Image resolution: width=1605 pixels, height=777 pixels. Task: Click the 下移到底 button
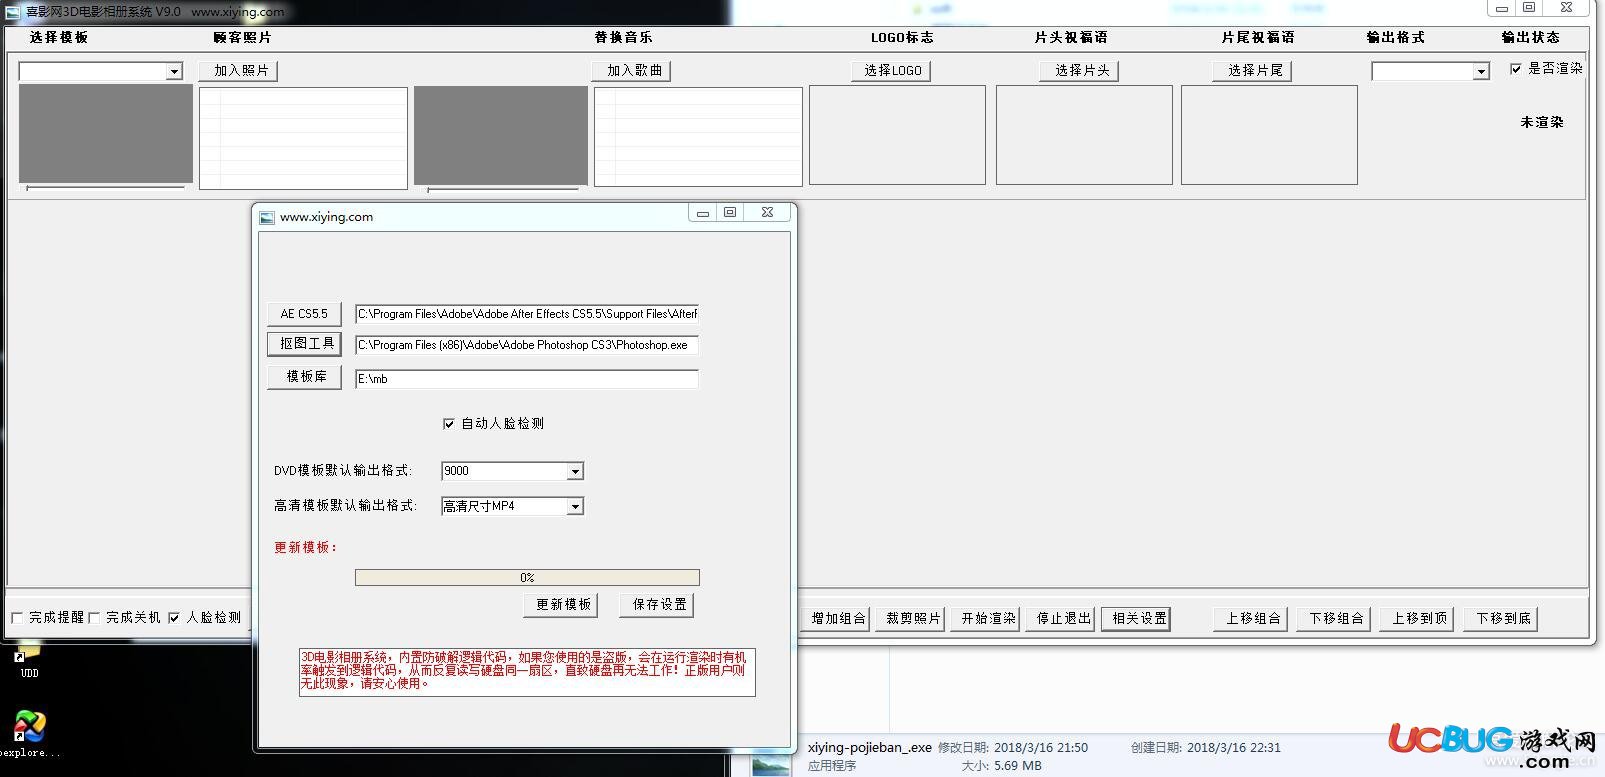pos(1501,619)
